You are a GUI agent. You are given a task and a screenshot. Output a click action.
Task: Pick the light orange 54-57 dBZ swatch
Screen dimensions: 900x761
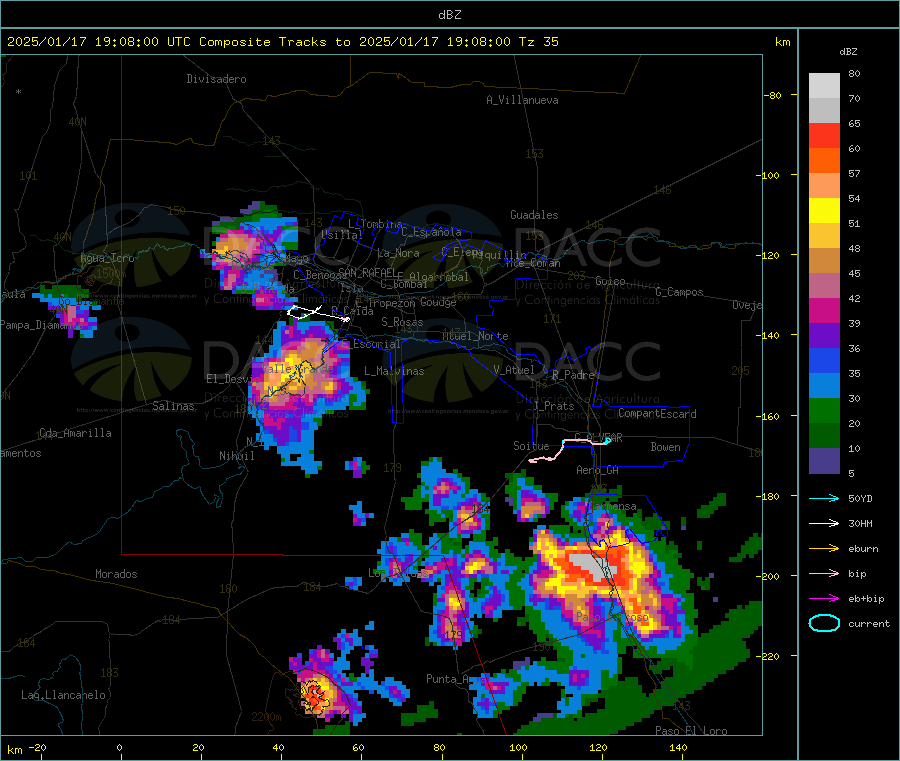824,185
